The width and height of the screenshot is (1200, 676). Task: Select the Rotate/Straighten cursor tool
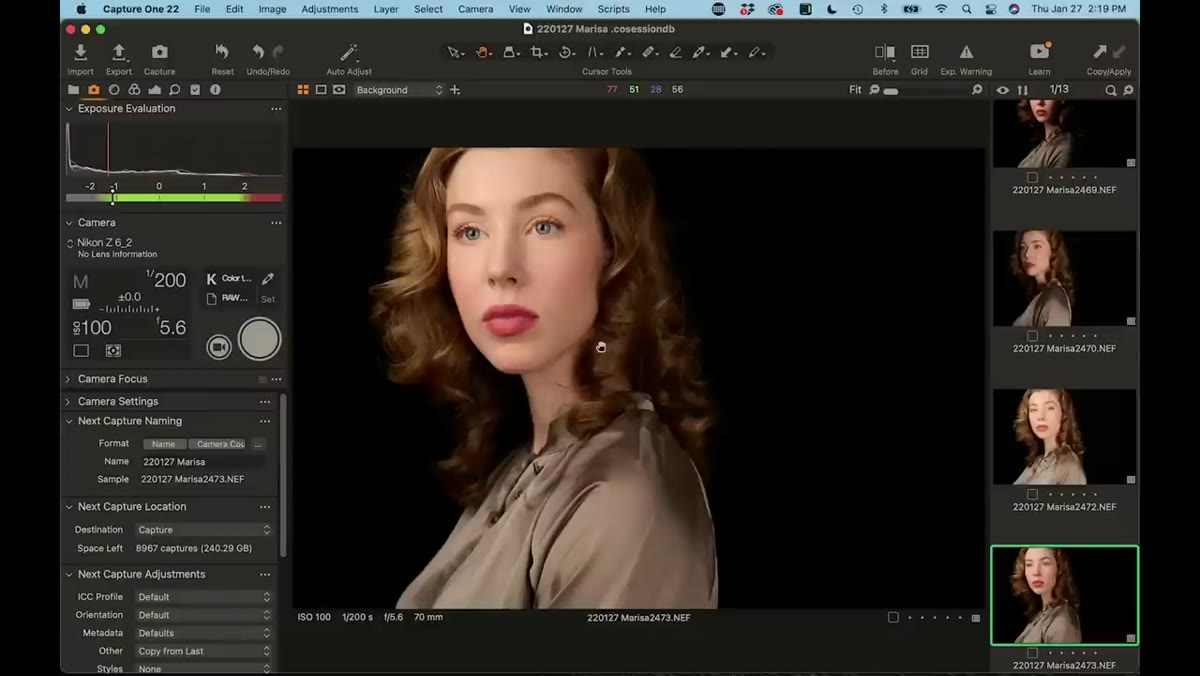point(566,52)
